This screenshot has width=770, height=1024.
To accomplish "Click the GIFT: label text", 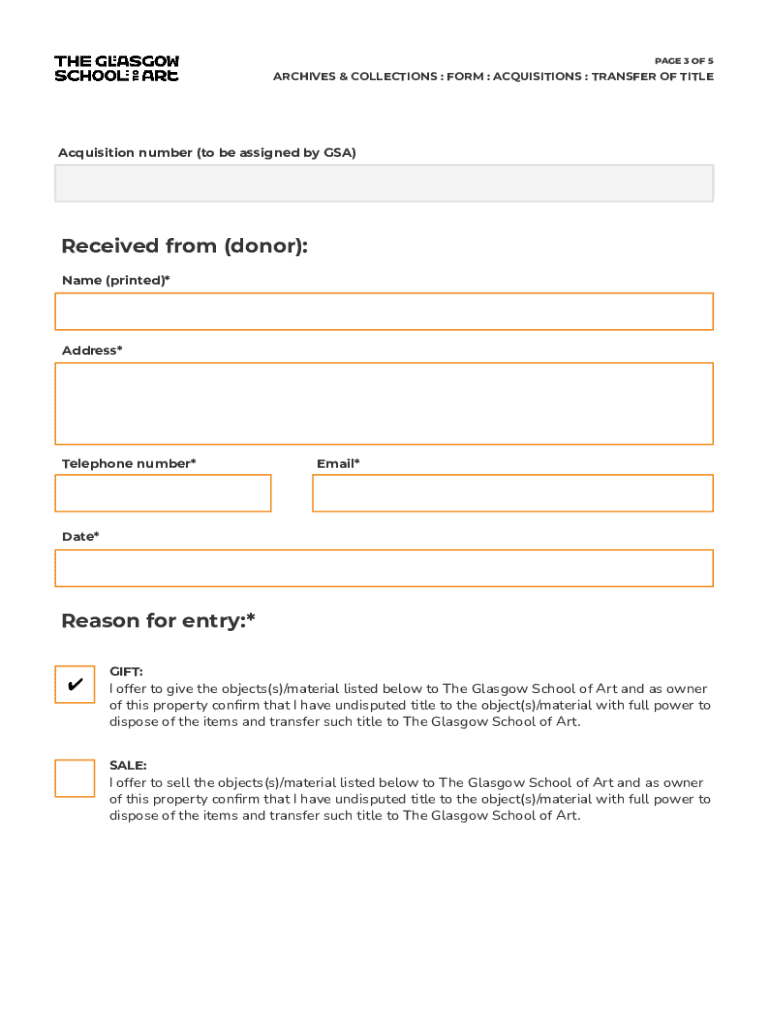I will pyautogui.click(x=126, y=672).
